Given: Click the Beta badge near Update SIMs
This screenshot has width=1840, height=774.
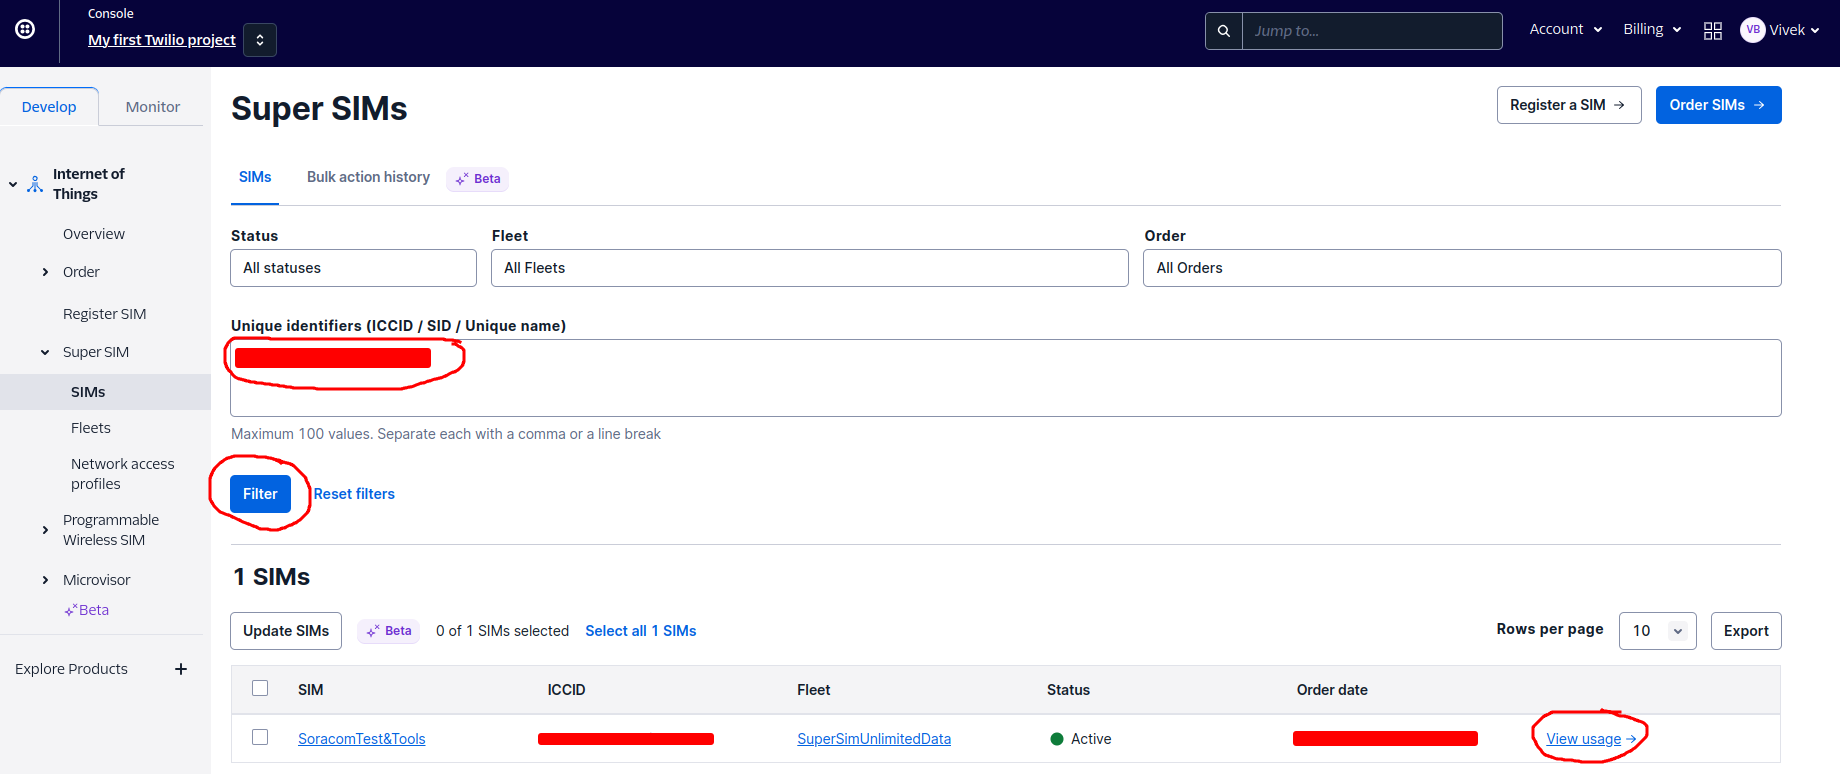Looking at the screenshot, I should coord(389,631).
